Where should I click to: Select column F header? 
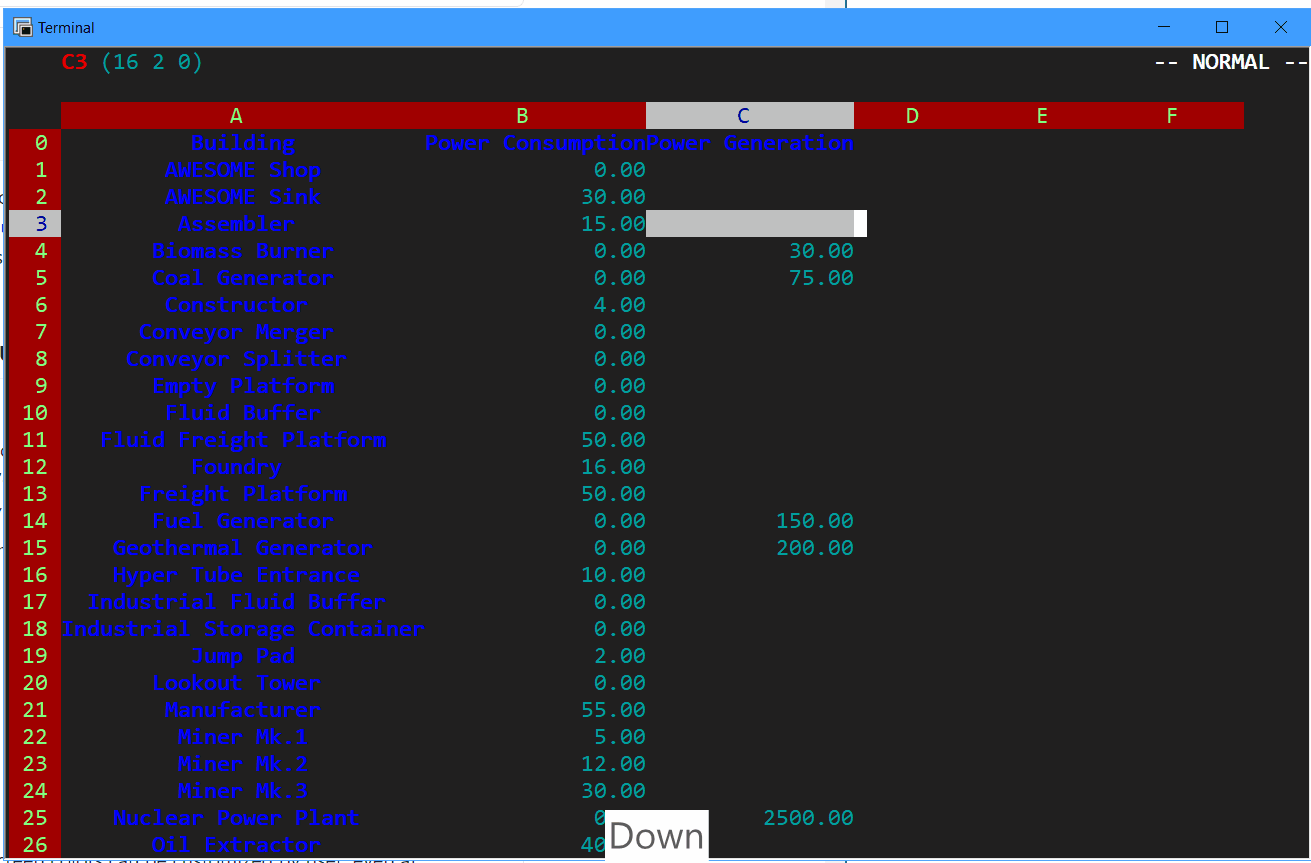[x=1172, y=116]
